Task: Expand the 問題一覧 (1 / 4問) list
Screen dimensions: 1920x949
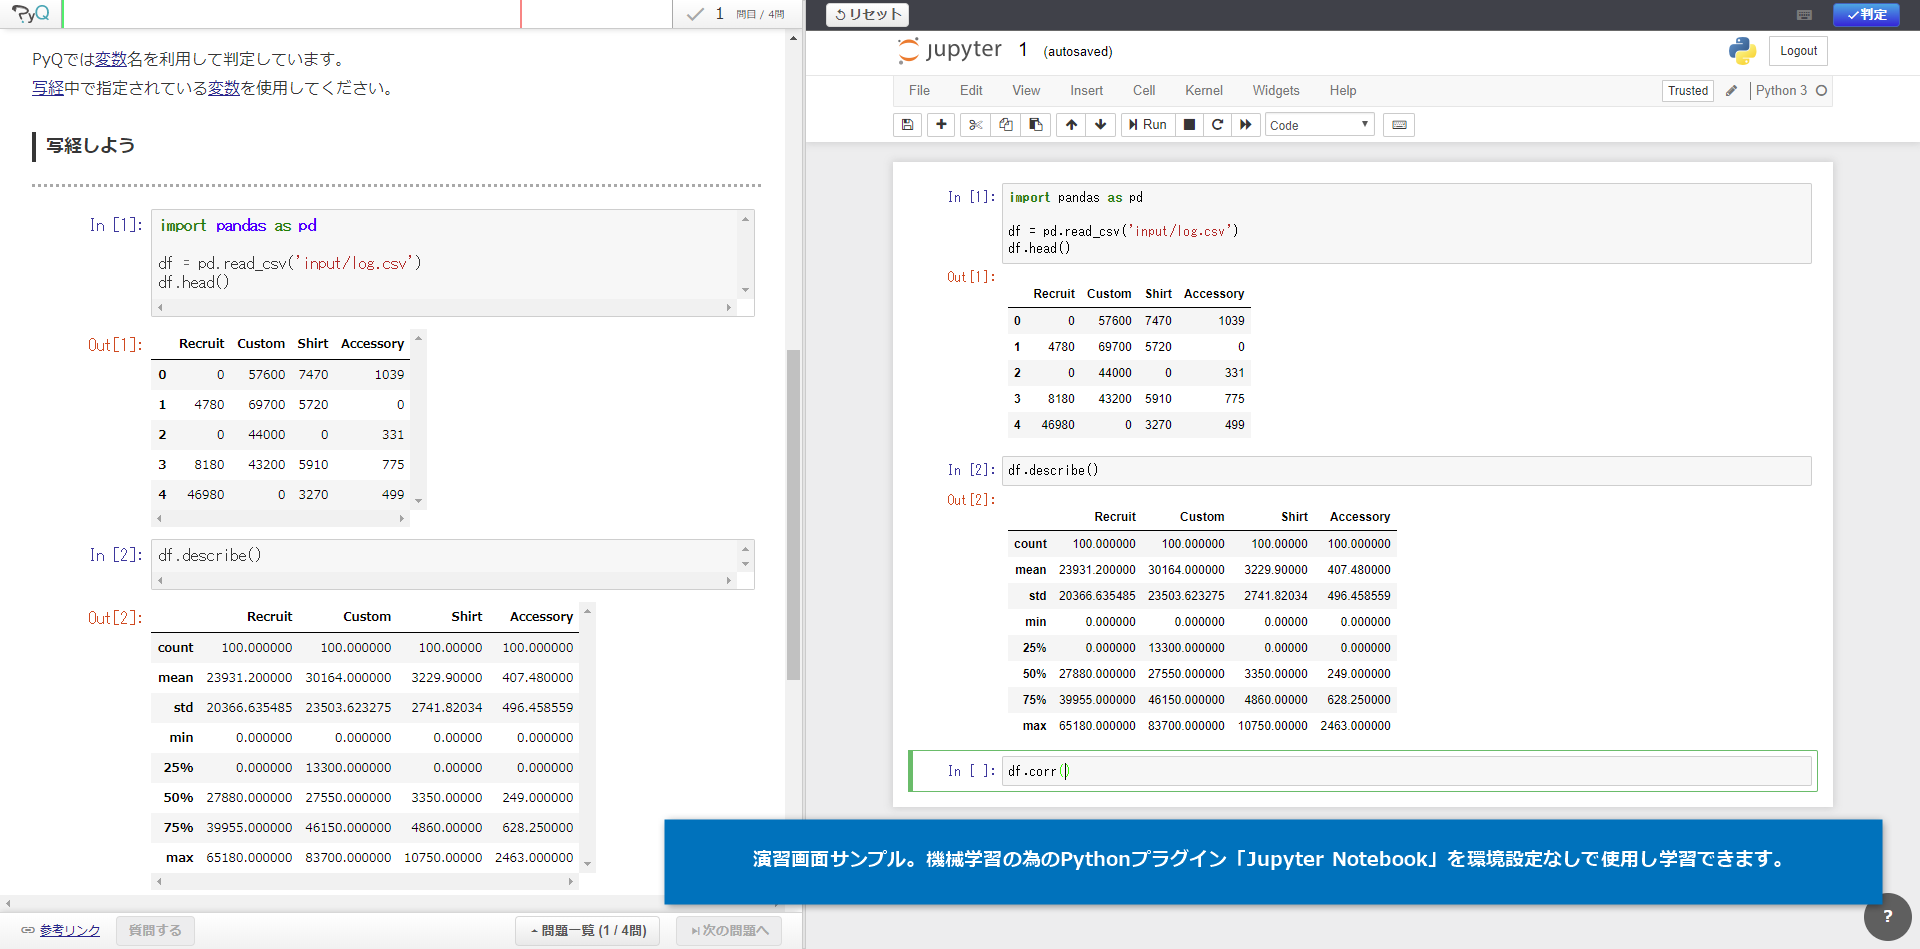Action: click(588, 931)
